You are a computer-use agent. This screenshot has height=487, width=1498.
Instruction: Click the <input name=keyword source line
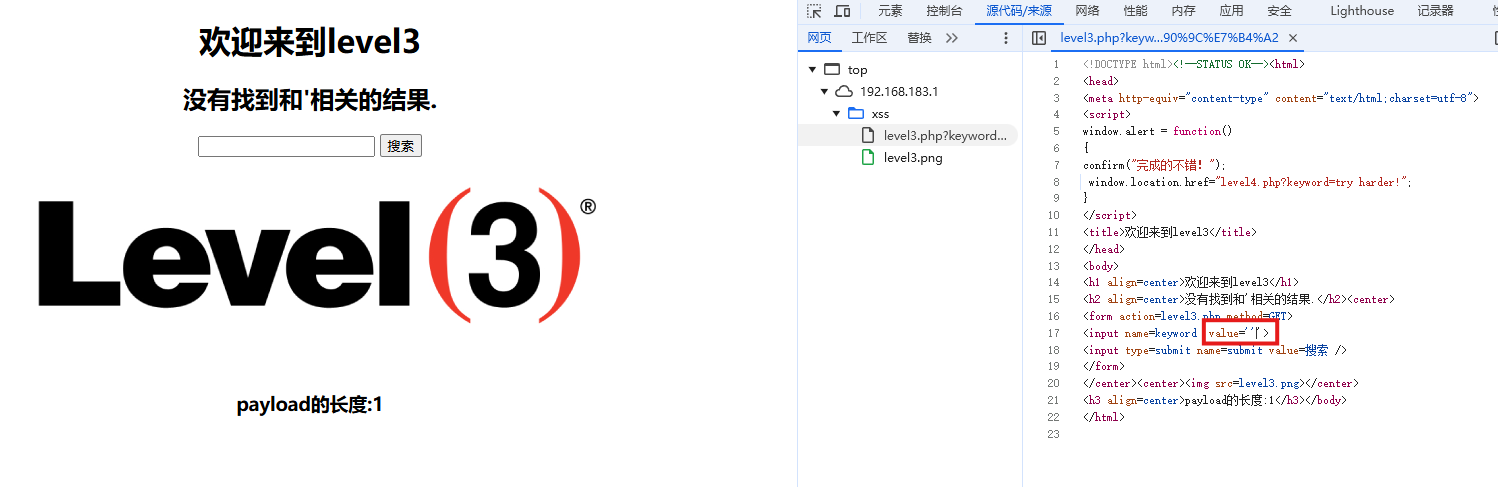coord(1176,333)
